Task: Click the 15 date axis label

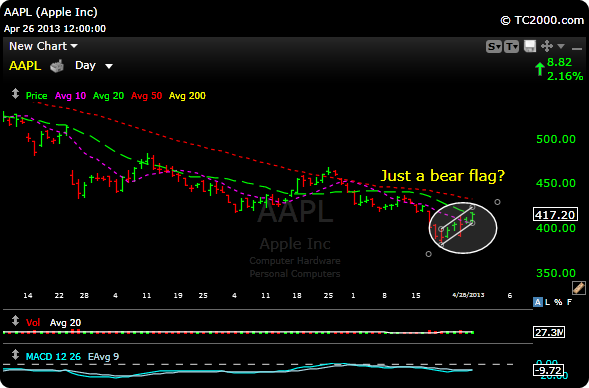Action: tap(416, 296)
